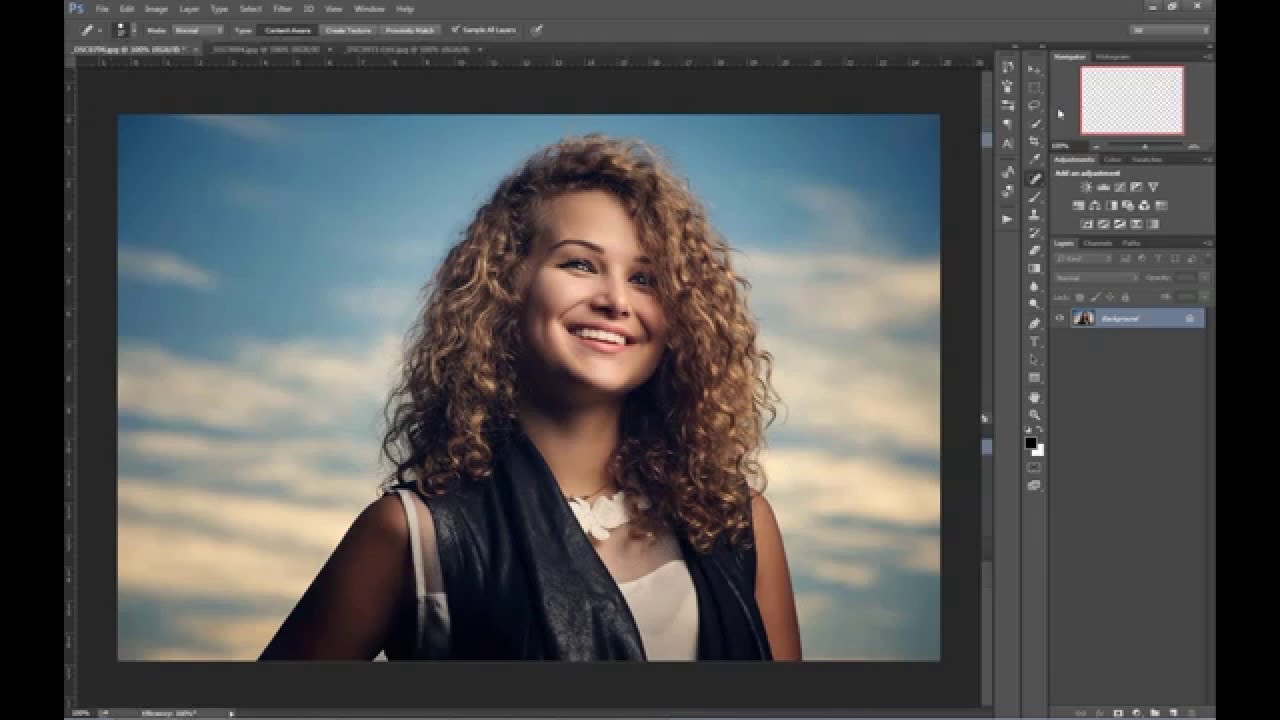The image size is (1280, 720).
Task: Select the Pen tool
Action: point(1035,324)
